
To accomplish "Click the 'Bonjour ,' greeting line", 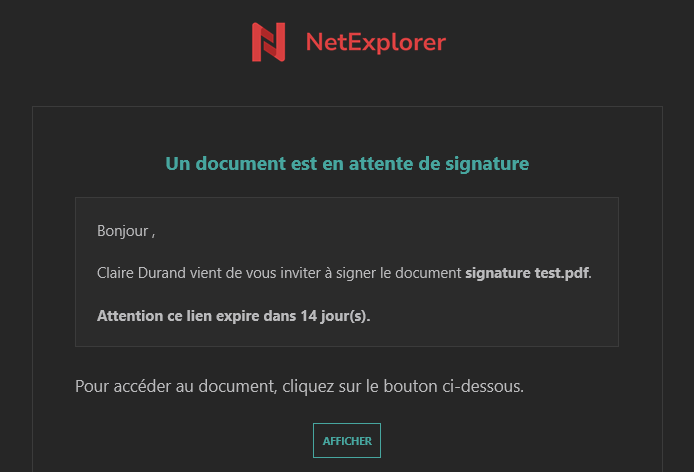I will [x=126, y=231].
